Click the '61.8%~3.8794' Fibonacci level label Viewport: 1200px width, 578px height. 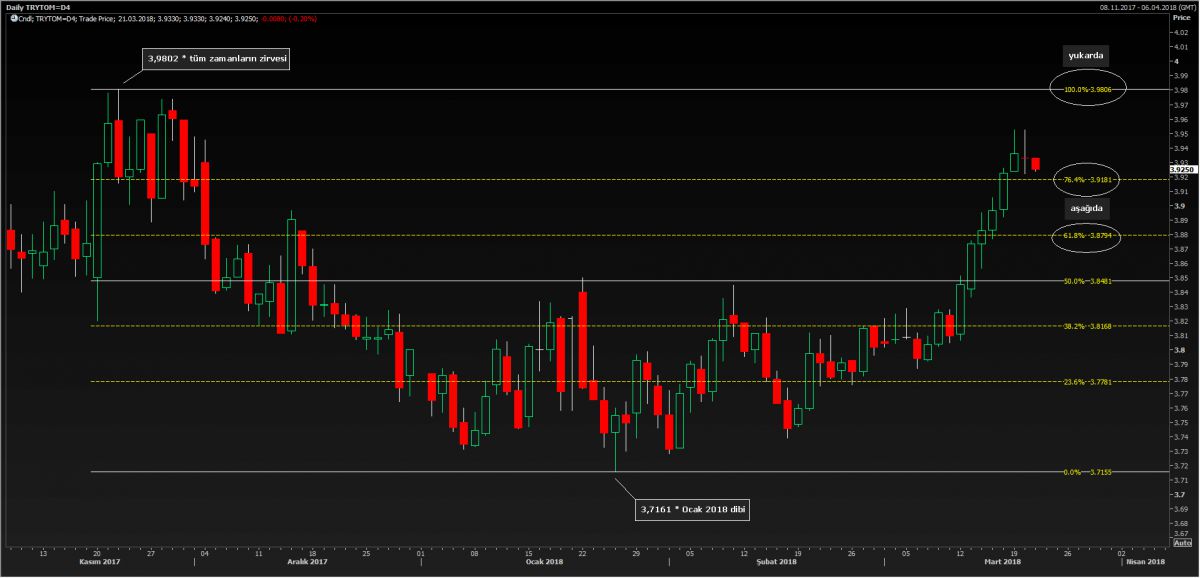coord(1089,236)
